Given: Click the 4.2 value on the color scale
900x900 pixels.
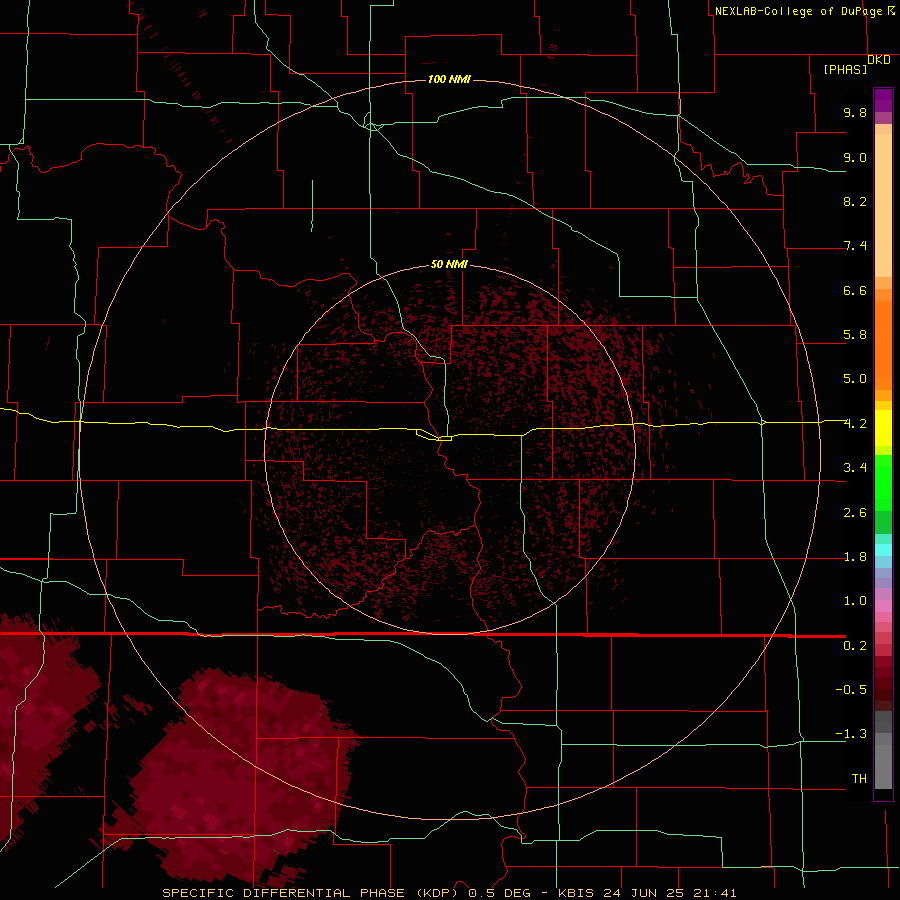Looking at the screenshot, I should pyautogui.click(x=855, y=424).
